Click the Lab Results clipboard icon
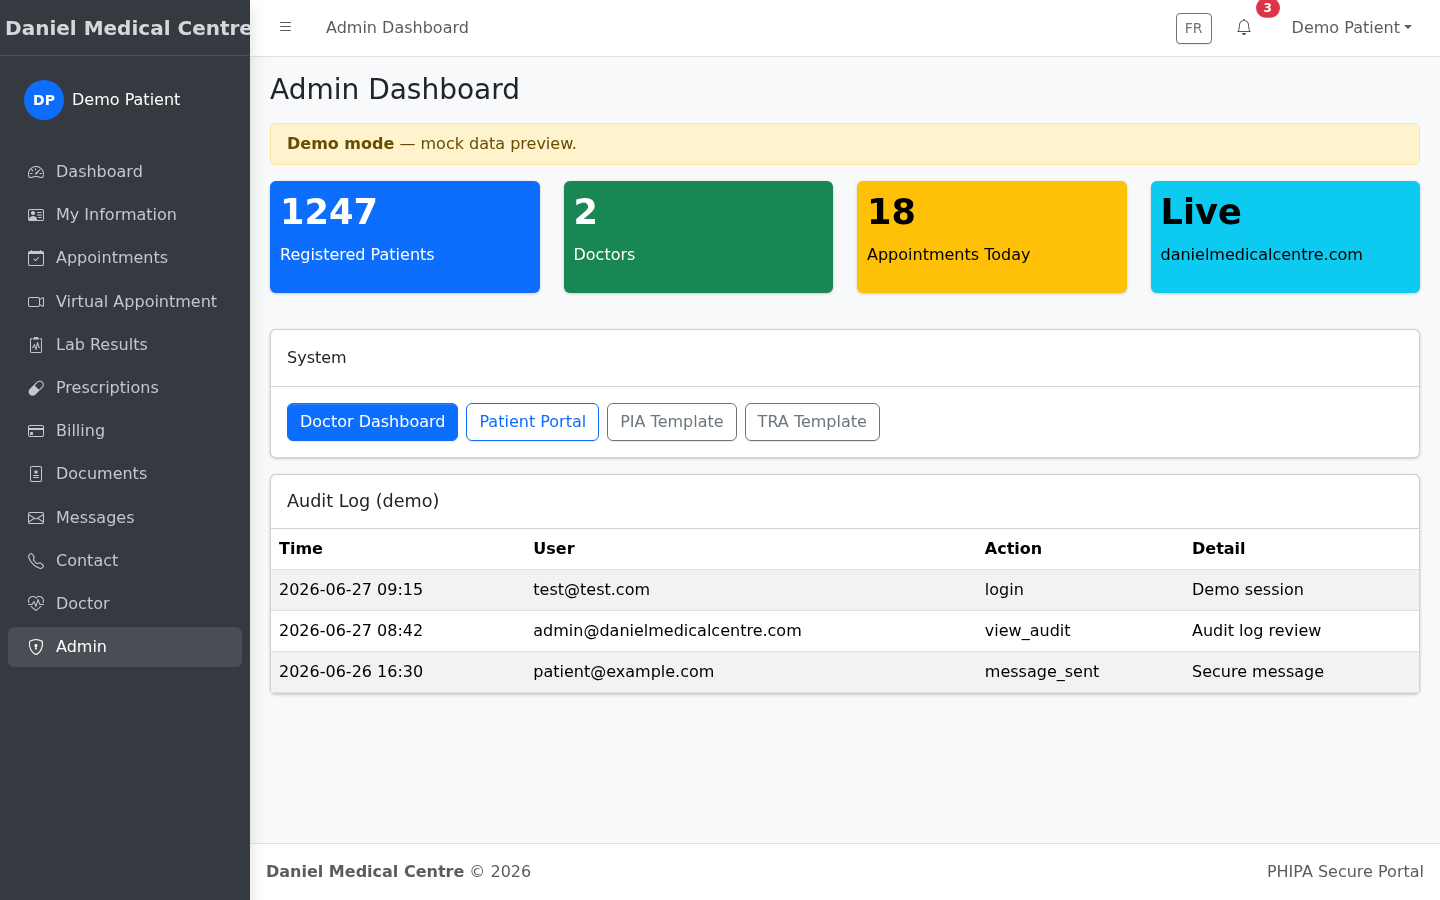 [36, 345]
